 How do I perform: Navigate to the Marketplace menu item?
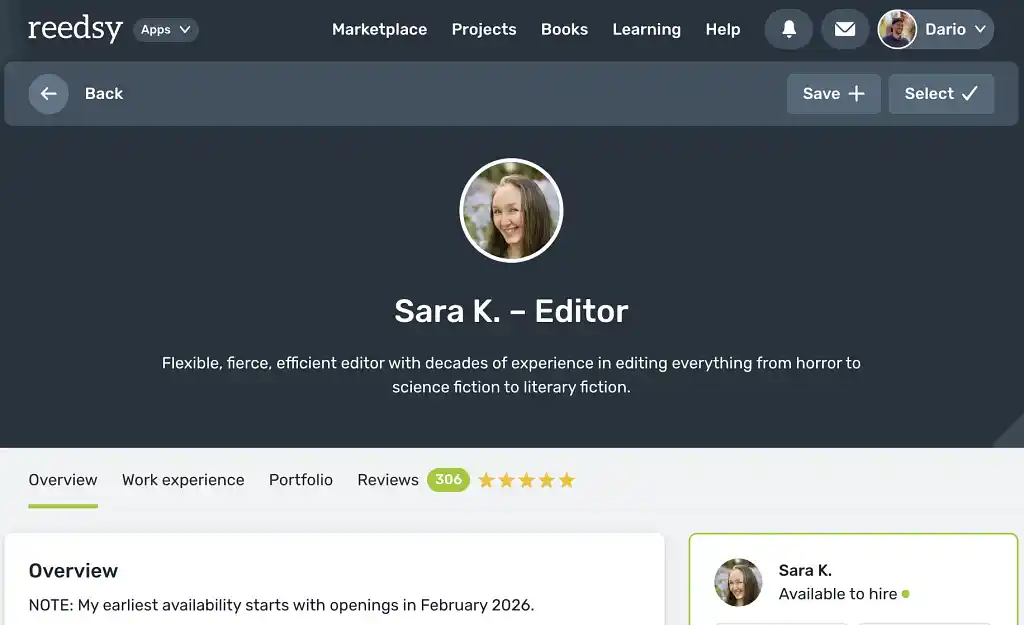[379, 29]
